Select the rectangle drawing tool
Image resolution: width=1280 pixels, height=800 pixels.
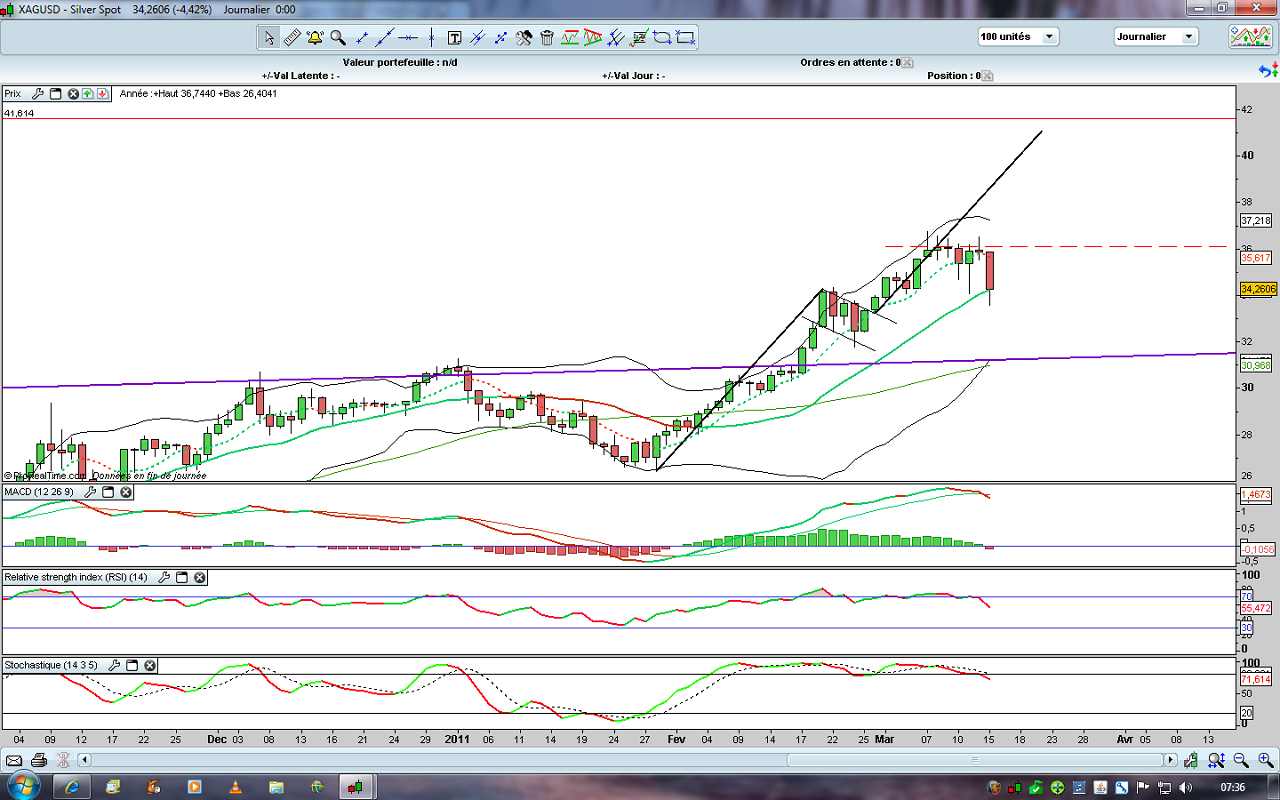(x=686, y=38)
